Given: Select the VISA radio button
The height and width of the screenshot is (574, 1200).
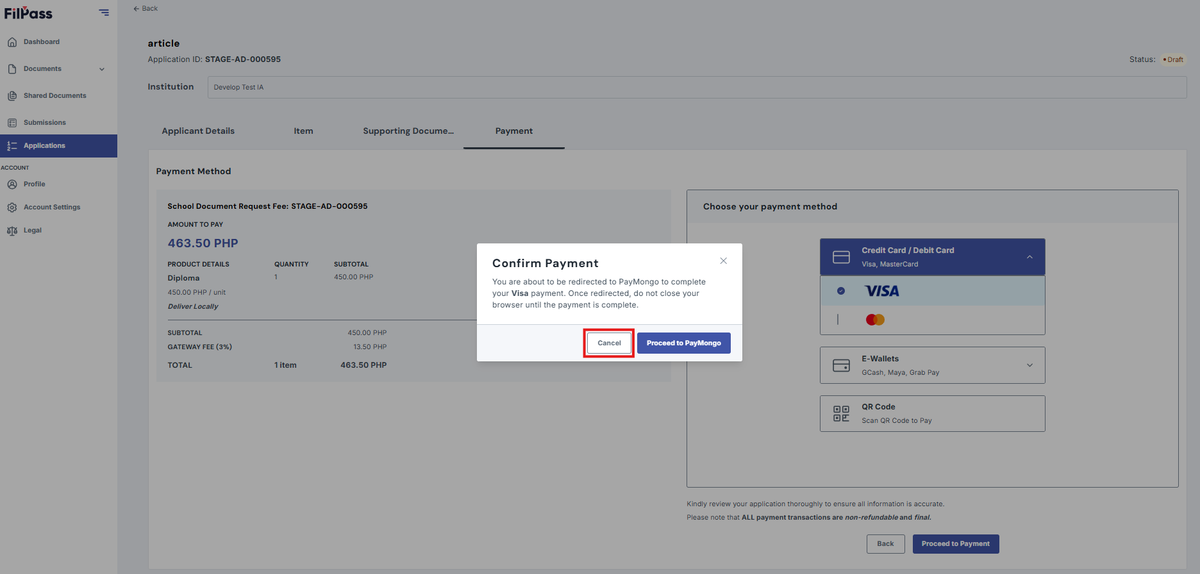Looking at the screenshot, I should pyautogui.click(x=840, y=291).
